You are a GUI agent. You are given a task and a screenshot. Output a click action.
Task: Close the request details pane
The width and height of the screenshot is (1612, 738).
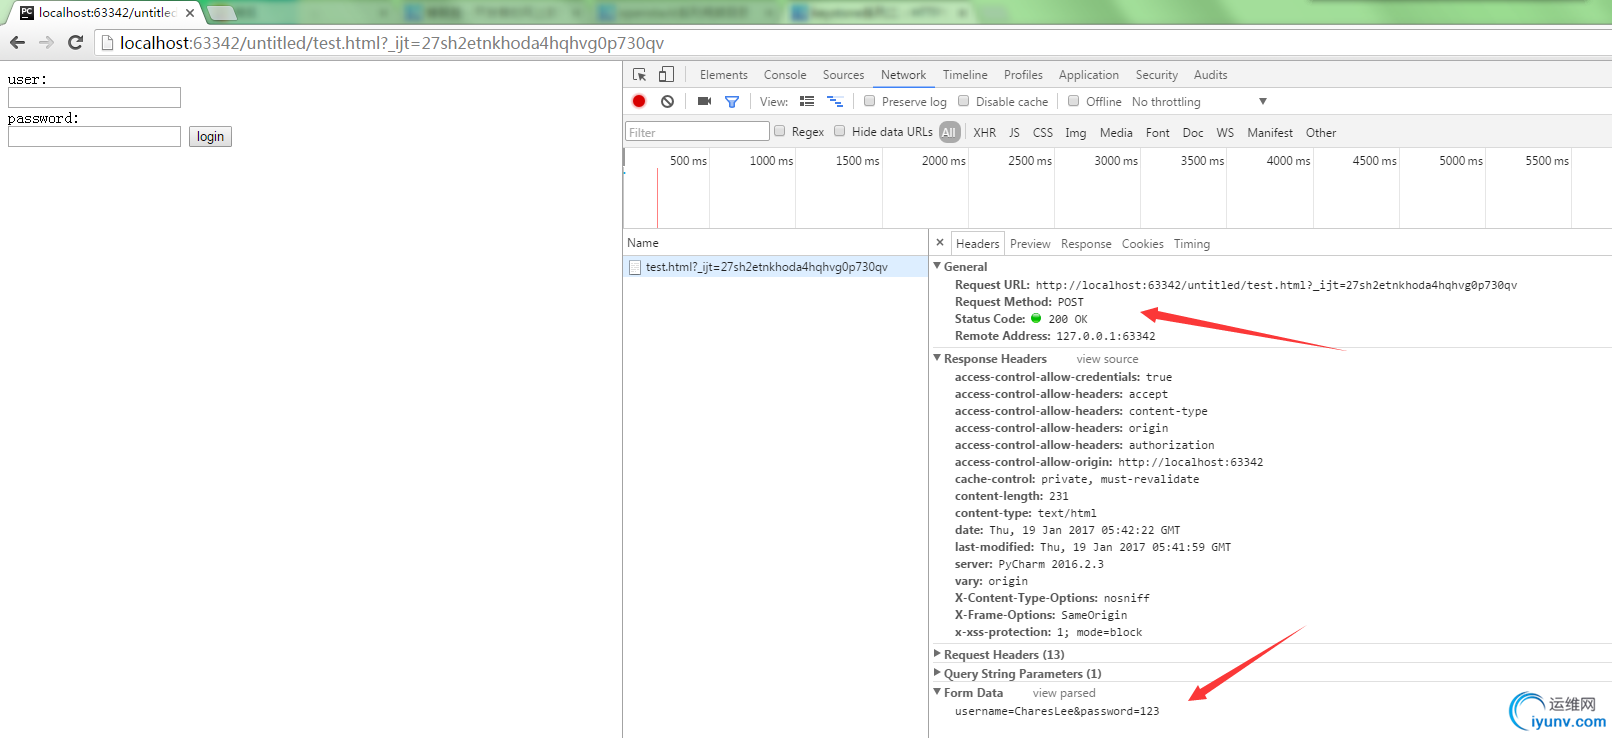point(940,243)
